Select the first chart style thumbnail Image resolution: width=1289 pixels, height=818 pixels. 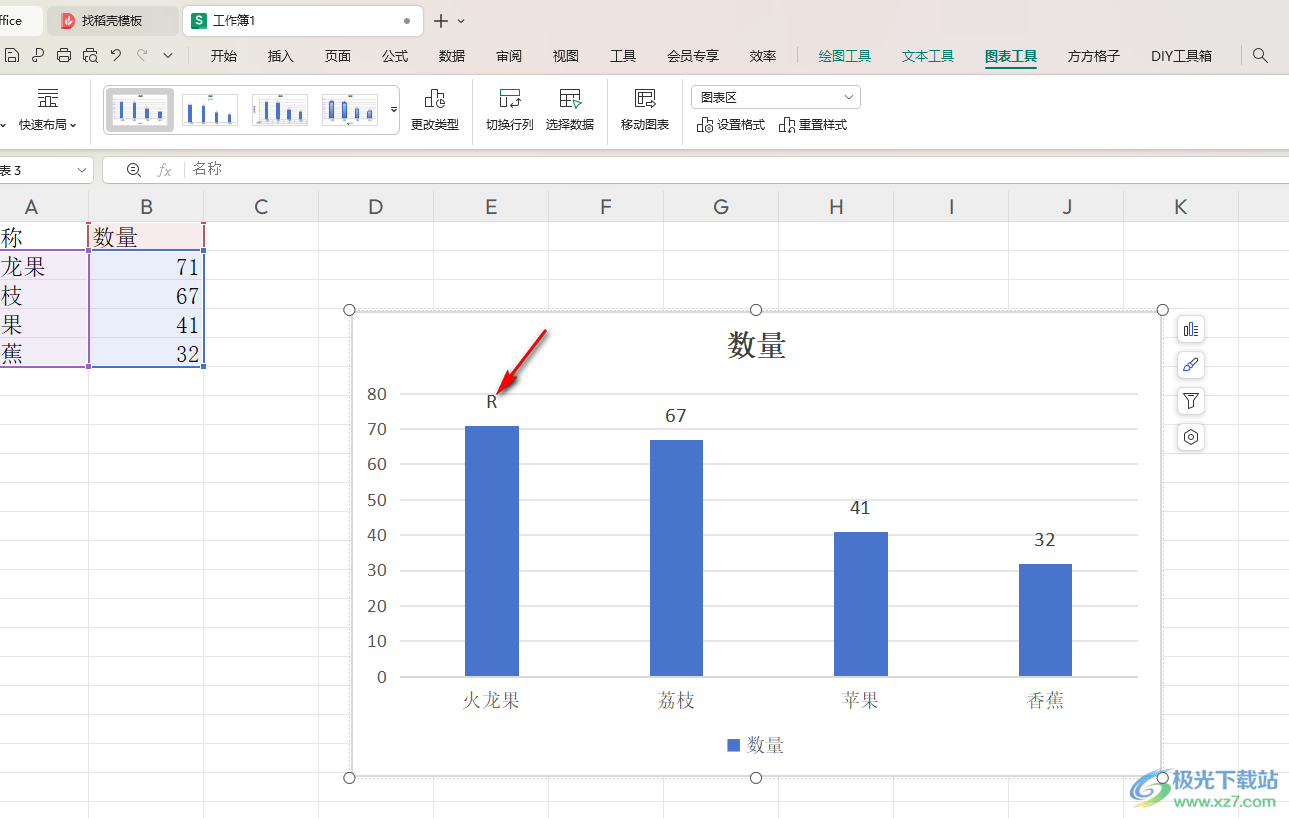point(140,109)
